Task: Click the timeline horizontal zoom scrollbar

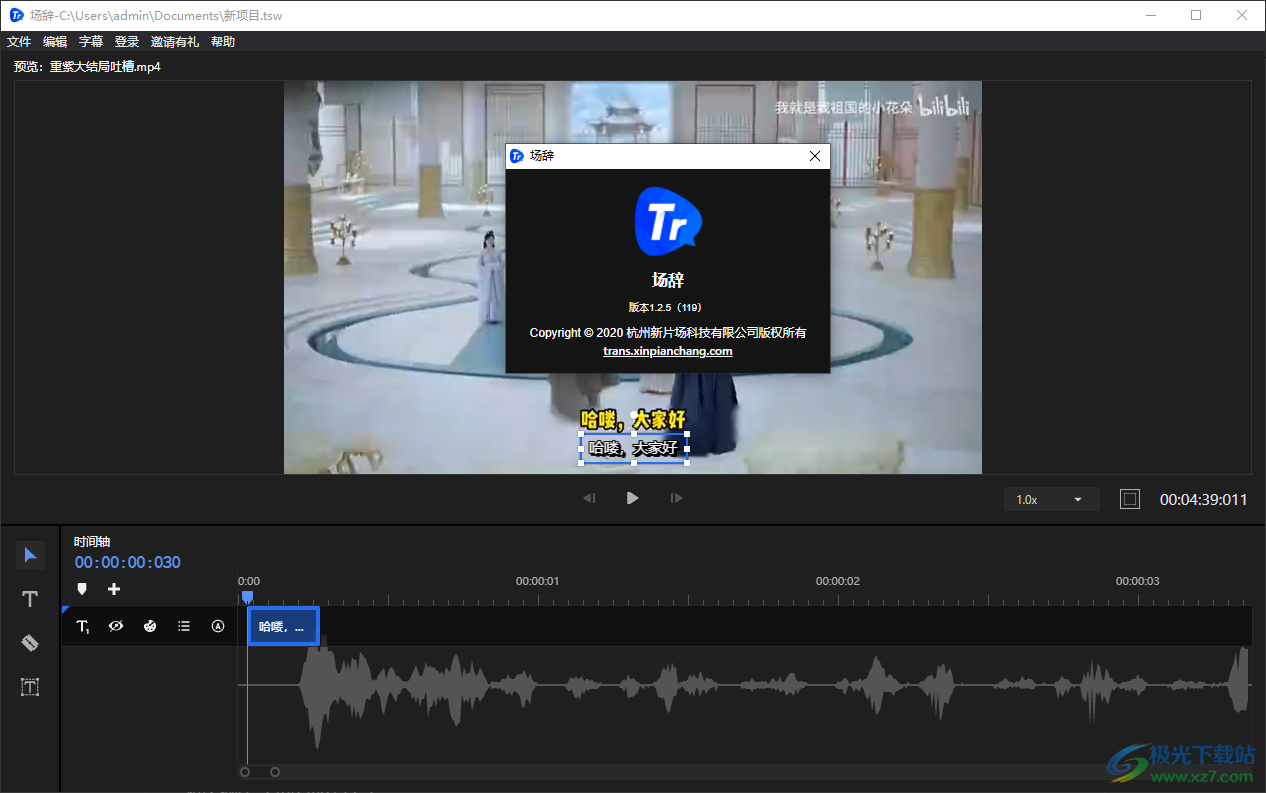Action: [260, 772]
